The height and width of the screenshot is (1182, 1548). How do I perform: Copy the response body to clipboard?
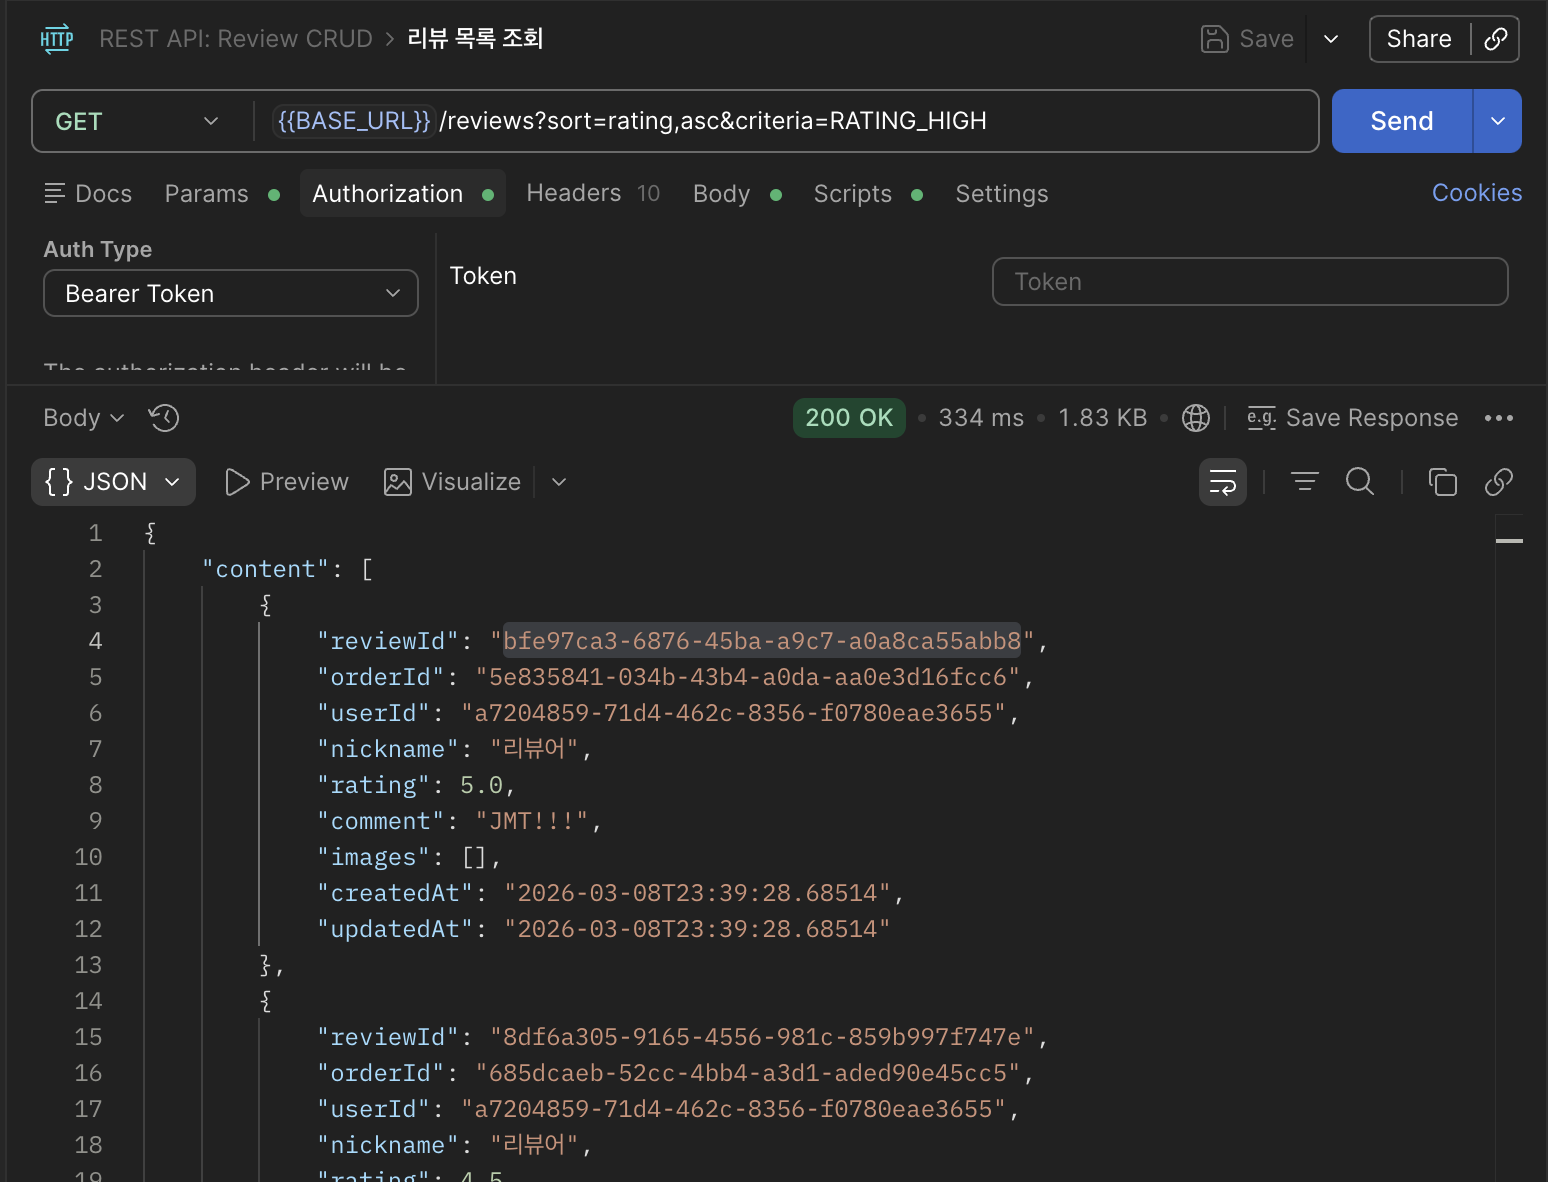click(1443, 482)
